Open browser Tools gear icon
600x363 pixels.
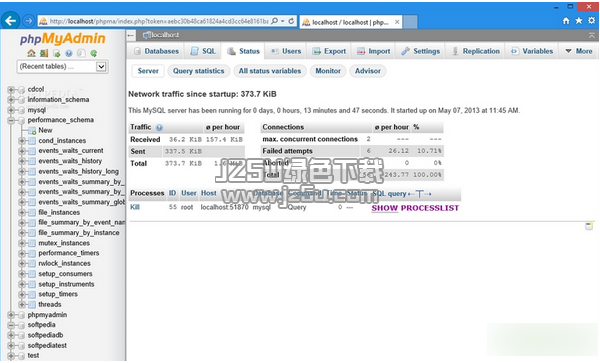(592, 21)
